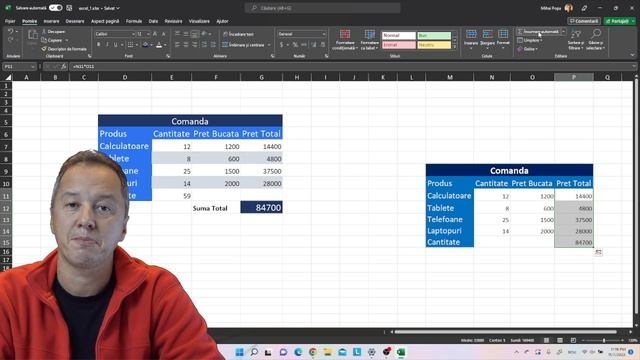Click the Decrease Font Size icon
Image resolution: width=640 pixels, height=360 pixels.
pos(164,34)
